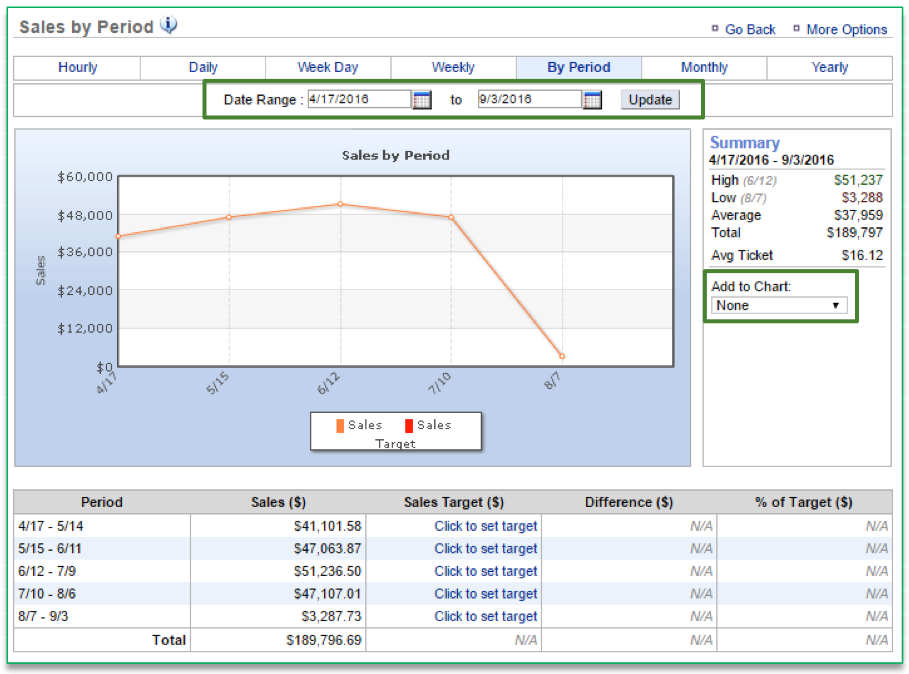This screenshot has width=909, height=674.
Task: Set target for the 4/17 - 5/14 period
Action: tap(486, 526)
